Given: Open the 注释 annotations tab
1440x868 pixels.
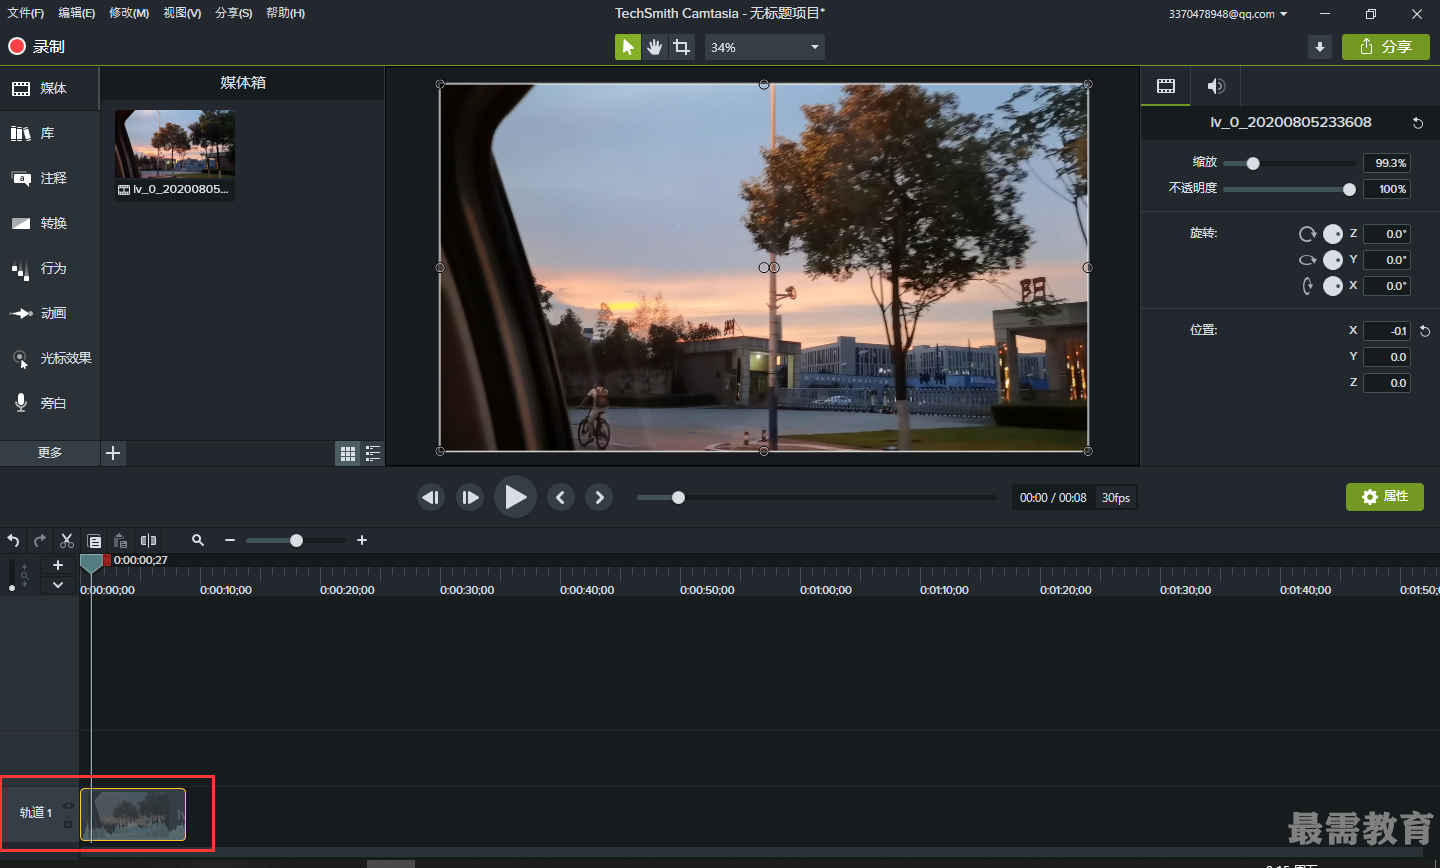Looking at the screenshot, I should 50,178.
